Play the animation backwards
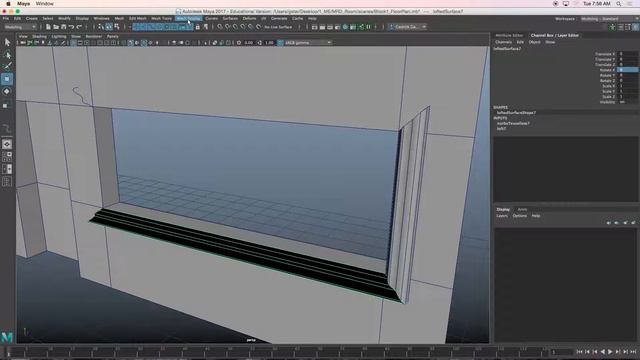640x360 pixels. tap(602, 352)
